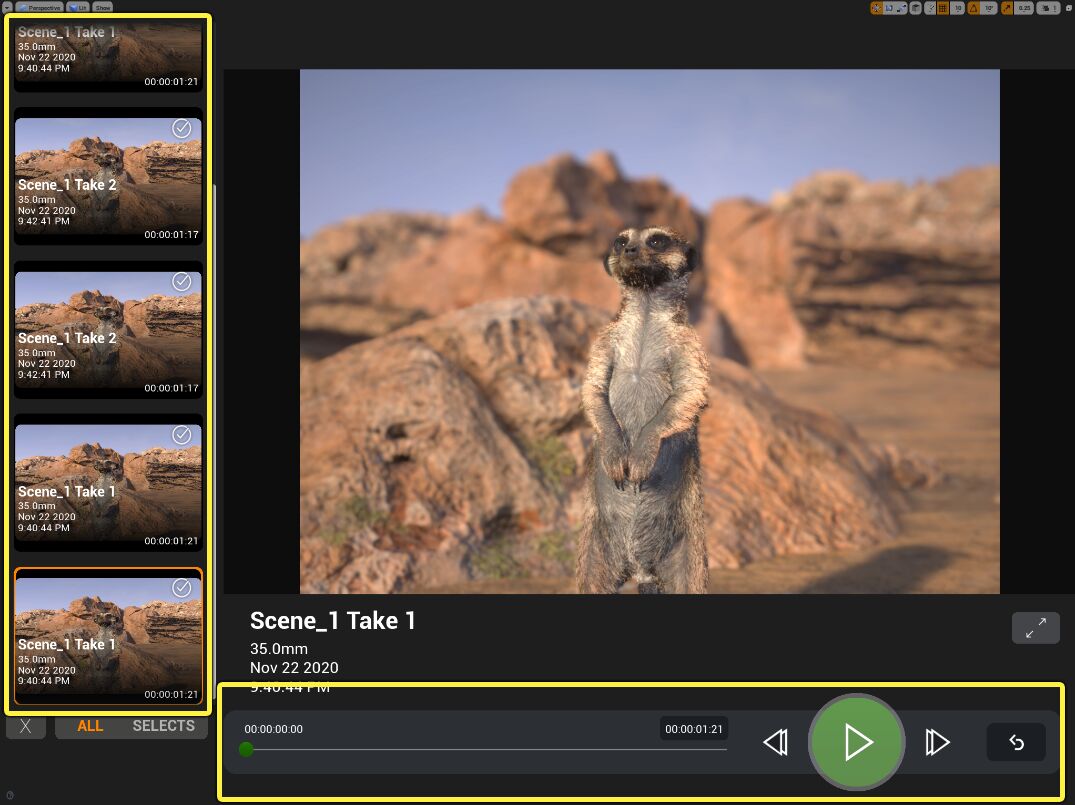The width and height of the screenshot is (1075, 805).
Task: Click the Nov 22 2020 date text below the large title
Action: click(294, 667)
